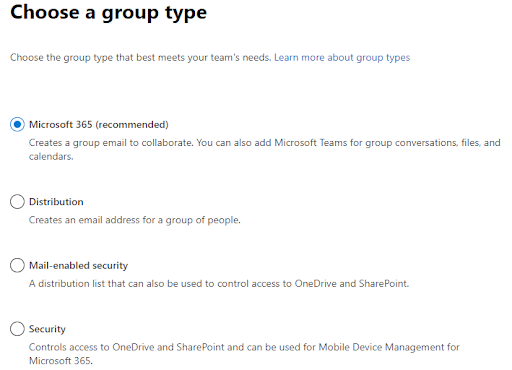Click the Microsoft 365 (recommended) label

99,125
